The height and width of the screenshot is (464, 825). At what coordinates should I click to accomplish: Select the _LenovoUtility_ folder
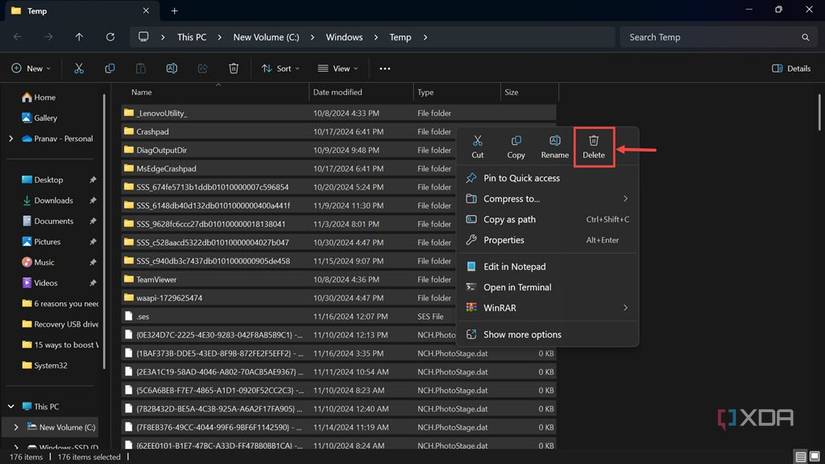[339, 113]
